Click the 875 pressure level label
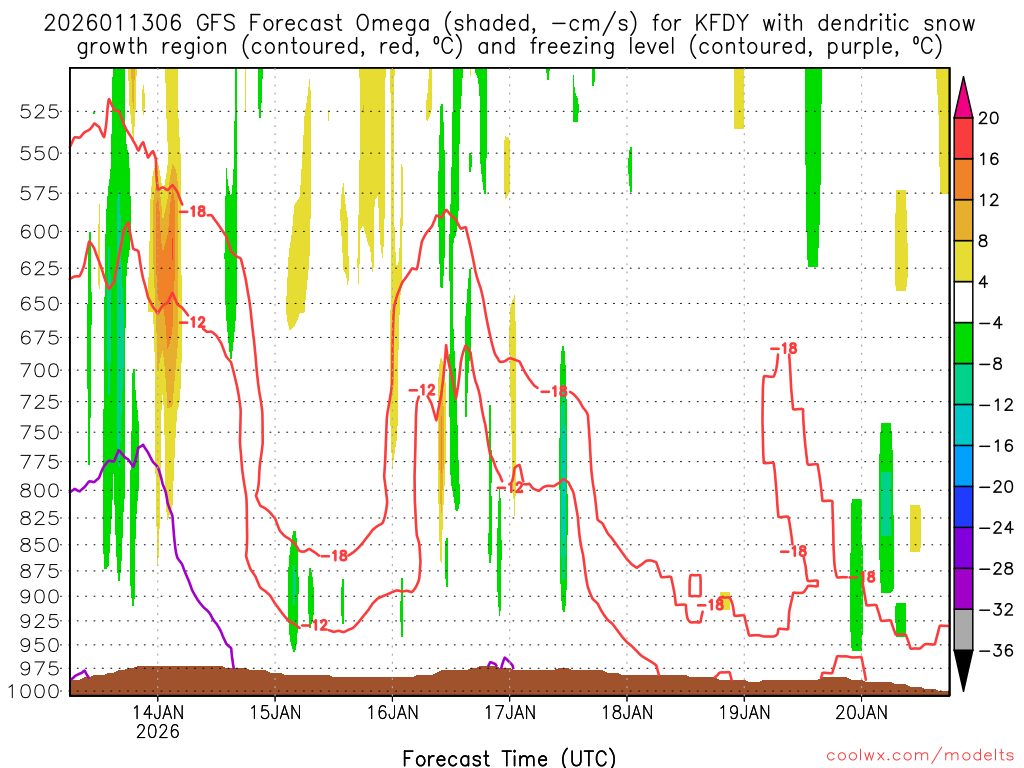The width and height of the screenshot is (1024, 768). click(40, 571)
